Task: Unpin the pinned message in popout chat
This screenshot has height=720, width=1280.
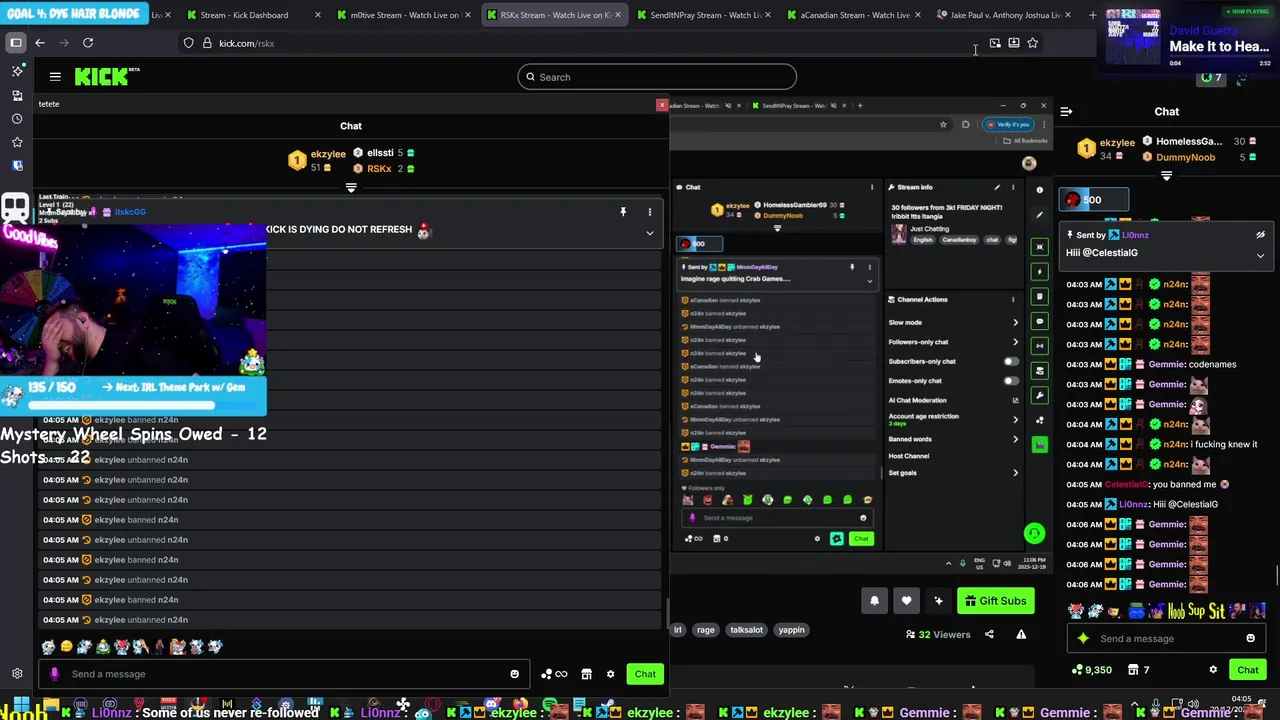Action: (x=623, y=212)
